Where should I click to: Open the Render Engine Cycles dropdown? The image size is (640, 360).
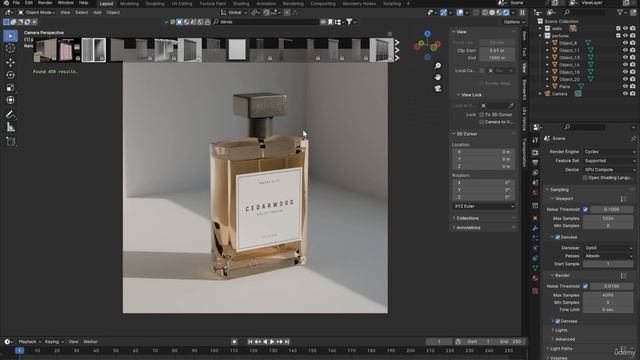pyautogui.click(x=609, y=152)
